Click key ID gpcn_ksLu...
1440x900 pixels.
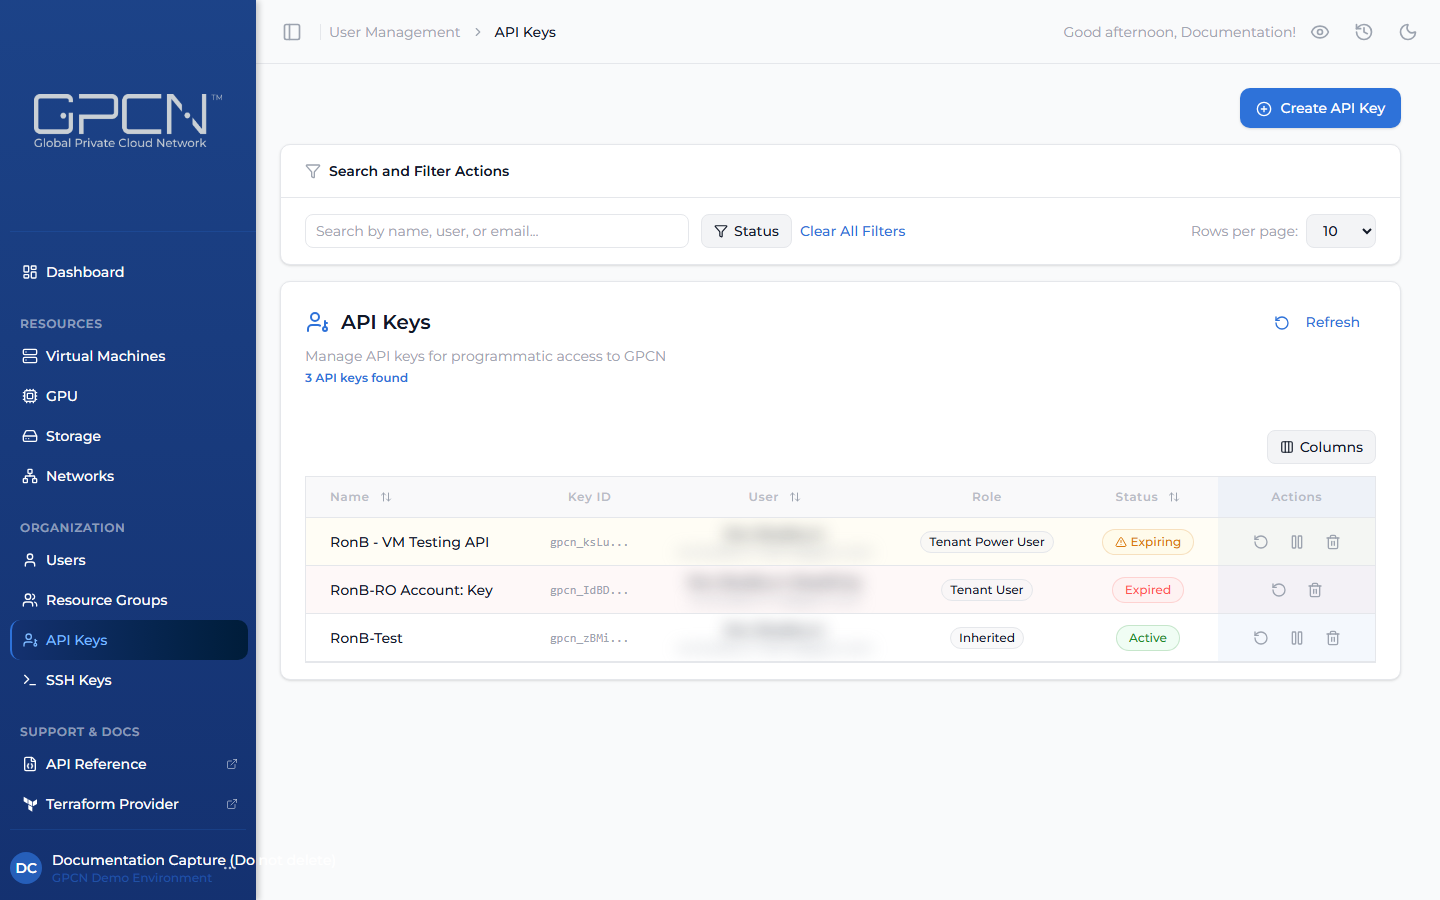click(589, 543)
